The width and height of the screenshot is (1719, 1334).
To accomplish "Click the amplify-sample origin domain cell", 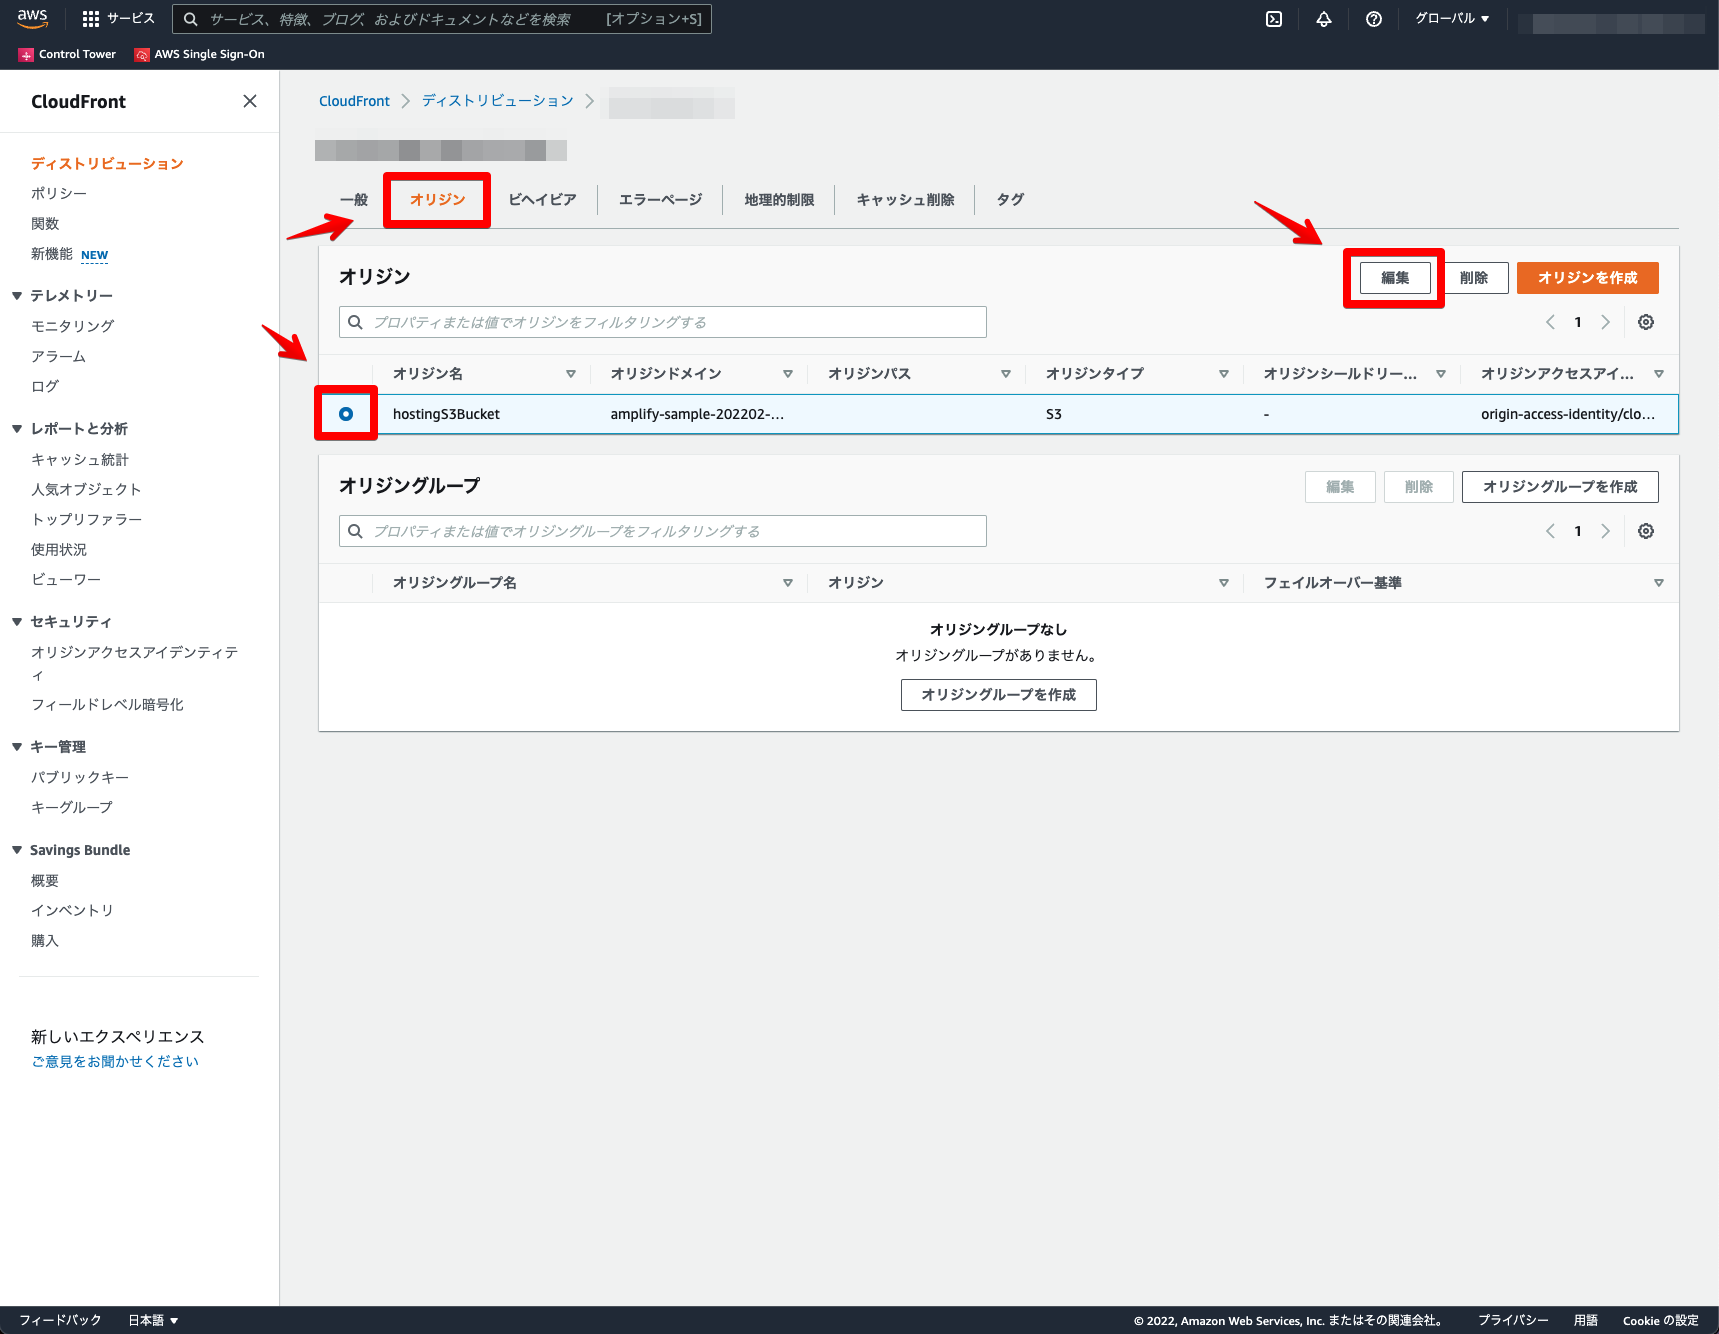I will [697, 414].
